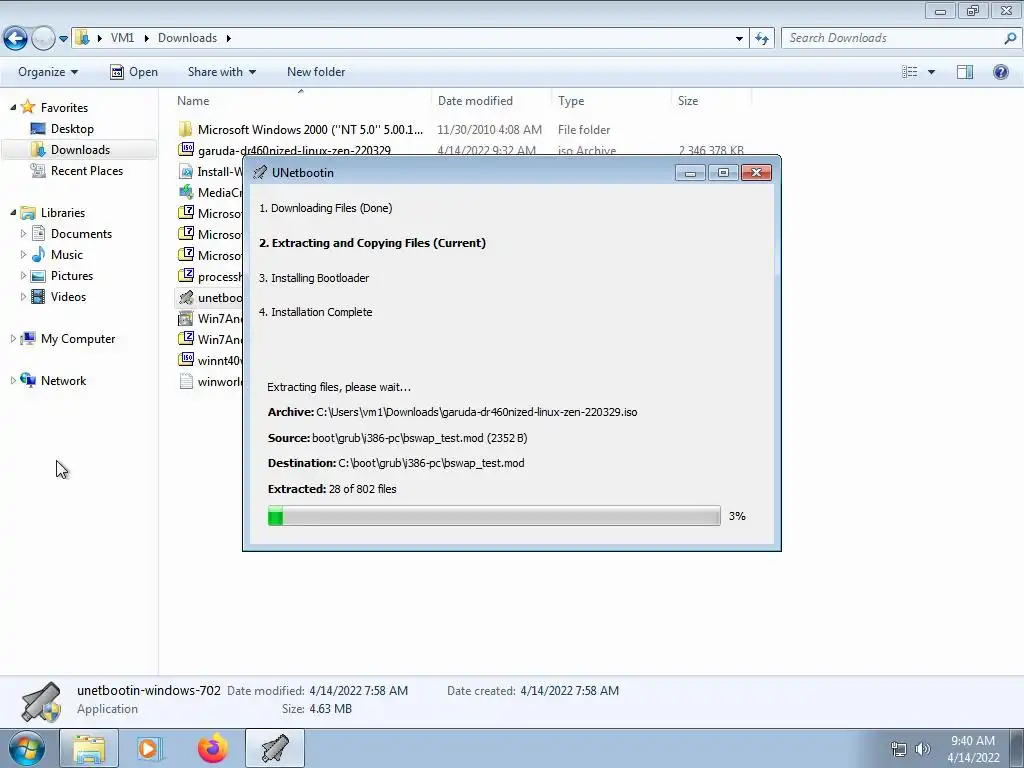Click the Explorer Help icon
The height and width of the screenshot is (768, 1024).
[1000, 72]
